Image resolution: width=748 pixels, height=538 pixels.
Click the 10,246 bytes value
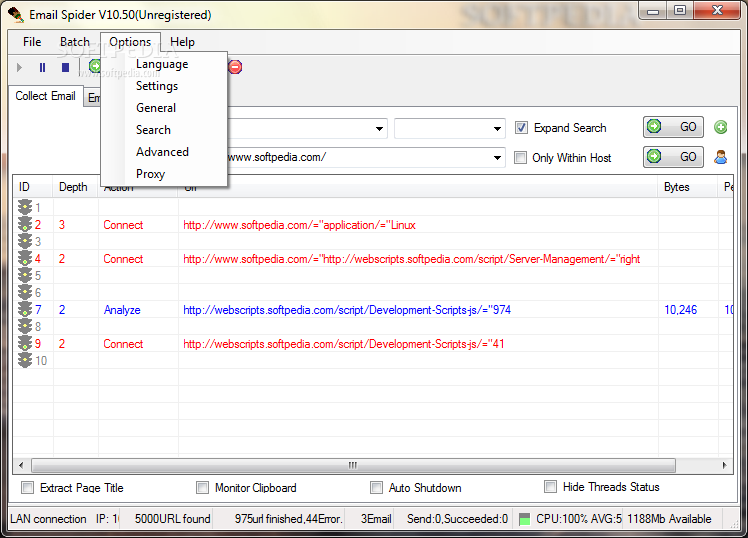coord(681,310)
